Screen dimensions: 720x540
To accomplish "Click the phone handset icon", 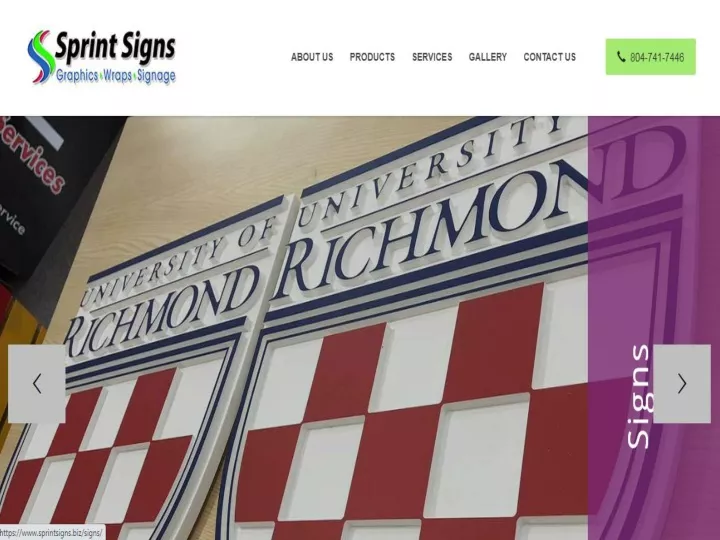I will click(621, 57).
